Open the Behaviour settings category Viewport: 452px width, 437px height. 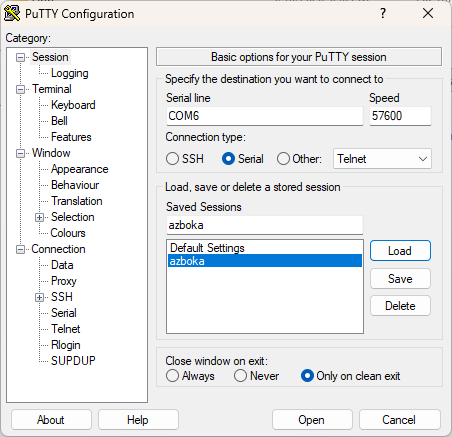(75, 185)
